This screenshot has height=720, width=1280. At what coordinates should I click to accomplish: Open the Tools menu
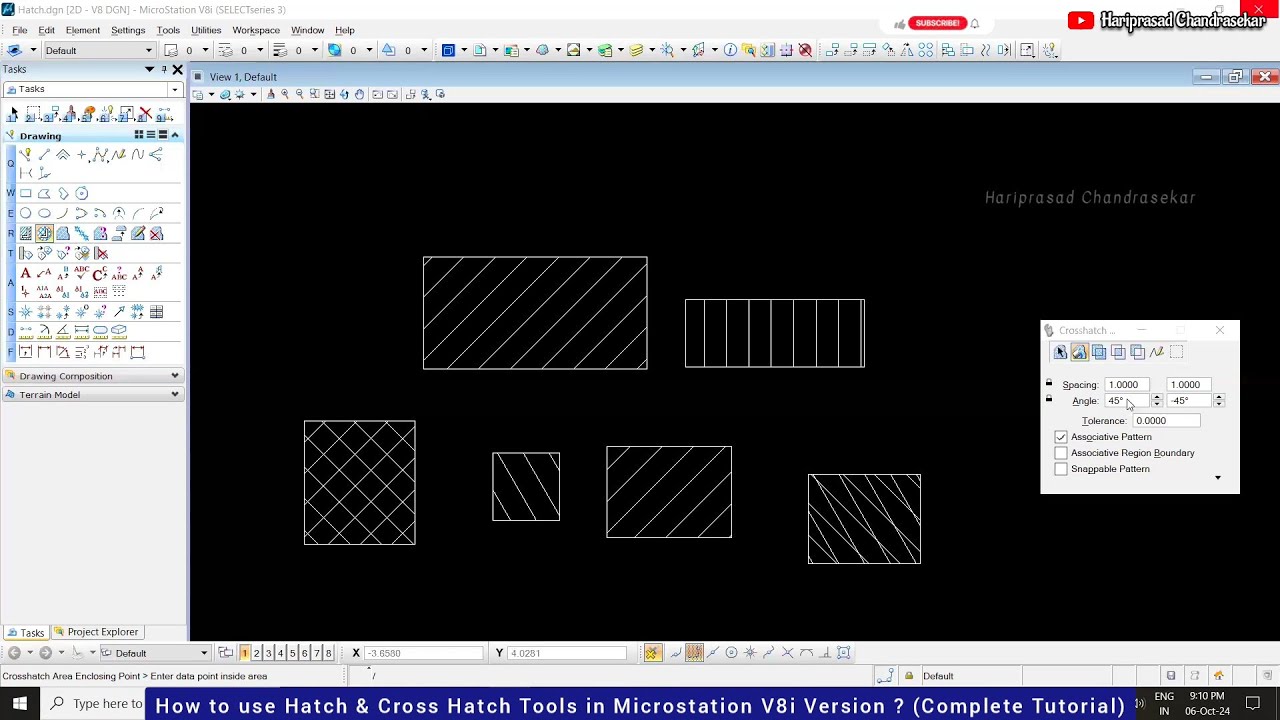pyautogui.click(x=168, y=30)
